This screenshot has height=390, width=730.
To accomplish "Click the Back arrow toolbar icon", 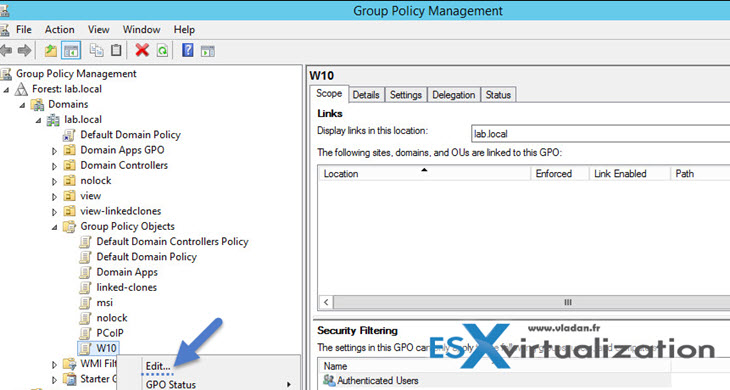I will click(x=6, y=50).
